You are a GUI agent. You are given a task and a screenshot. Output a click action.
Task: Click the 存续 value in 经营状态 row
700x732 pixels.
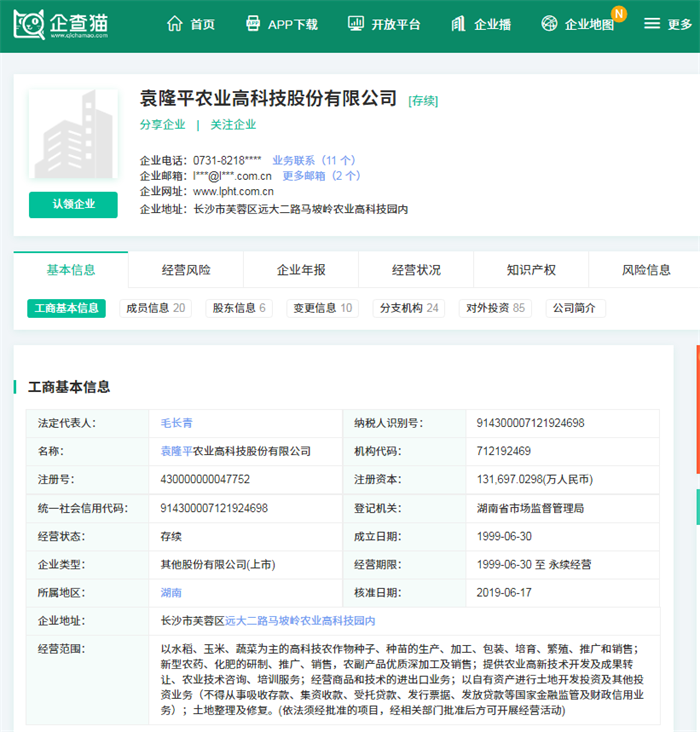[x=171, y=536]
